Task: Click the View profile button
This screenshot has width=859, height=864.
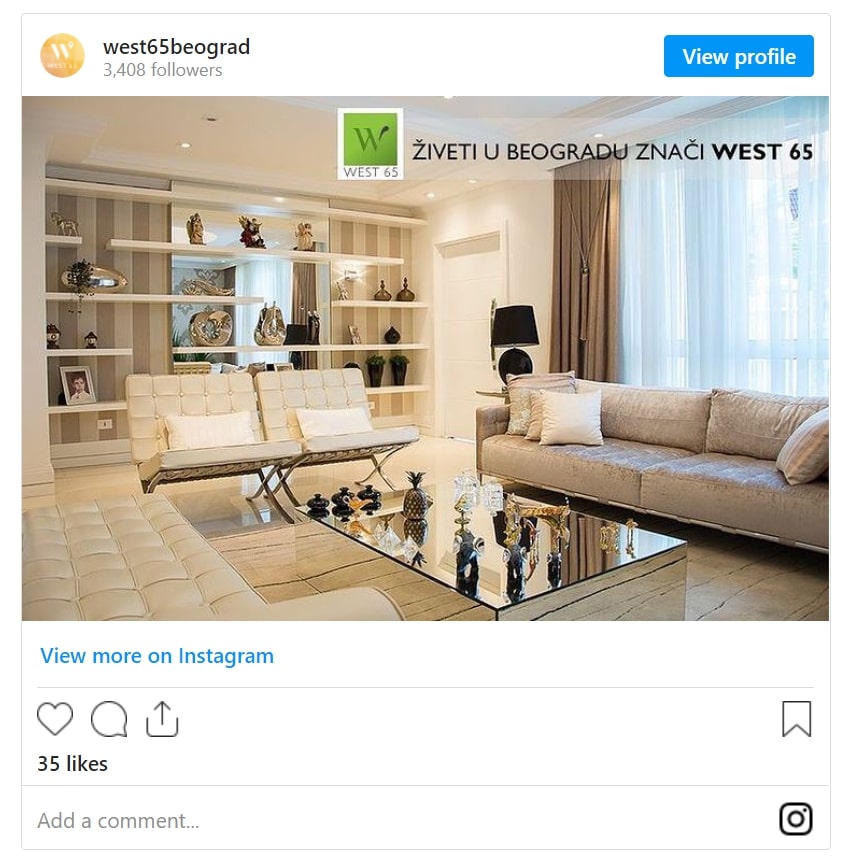Action: click(738, 56)
